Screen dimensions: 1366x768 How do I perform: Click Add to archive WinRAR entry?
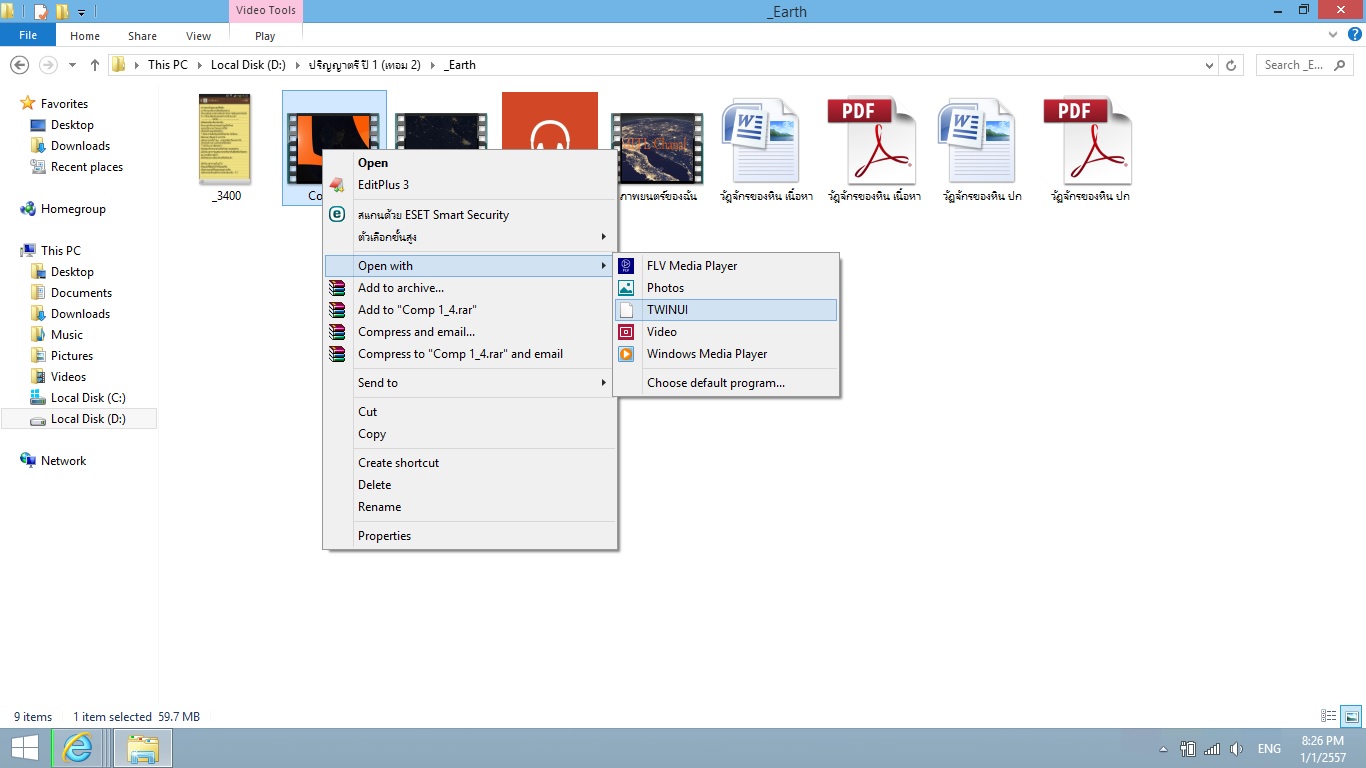(x=469, y=288)
